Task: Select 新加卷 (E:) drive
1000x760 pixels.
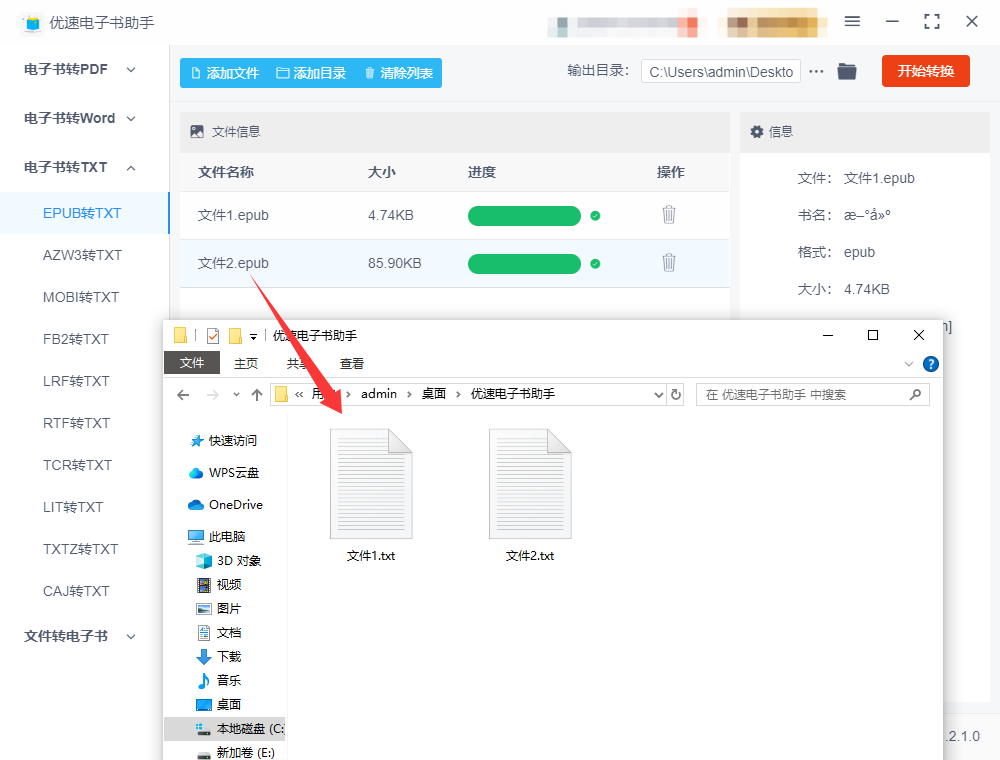Action: pyautogui.click(x=236, y=752)
